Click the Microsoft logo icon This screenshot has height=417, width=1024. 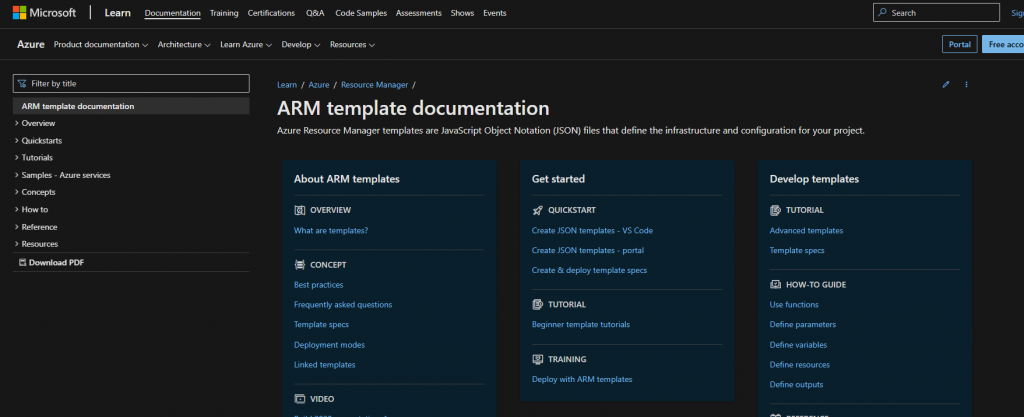[19, 13]
